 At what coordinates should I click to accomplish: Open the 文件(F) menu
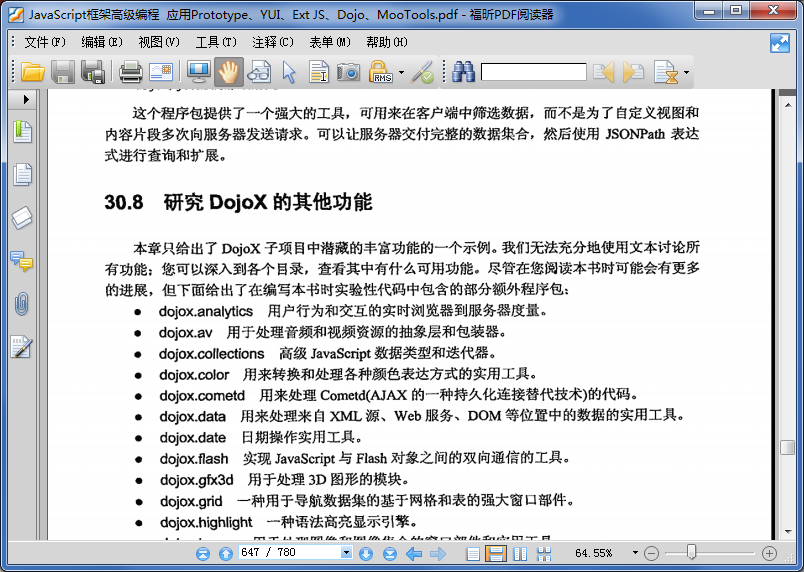coord(45,42)
